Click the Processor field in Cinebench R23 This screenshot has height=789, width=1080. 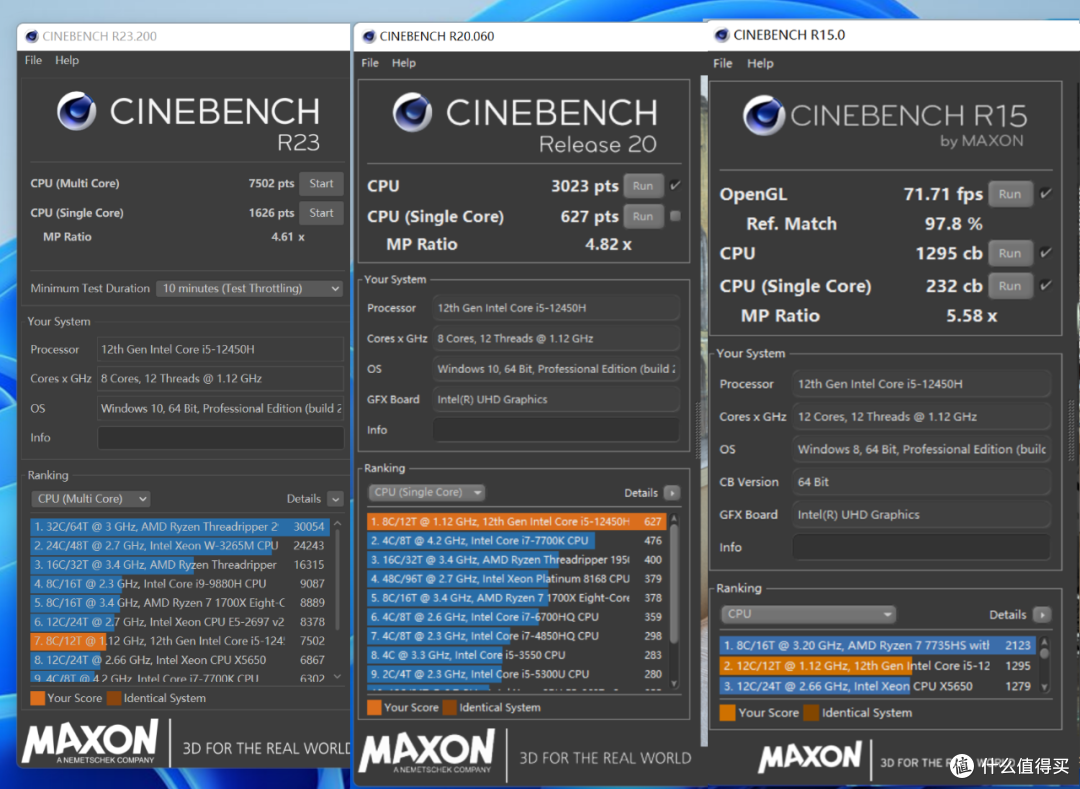pyautogui.click(x=220, y=350)
